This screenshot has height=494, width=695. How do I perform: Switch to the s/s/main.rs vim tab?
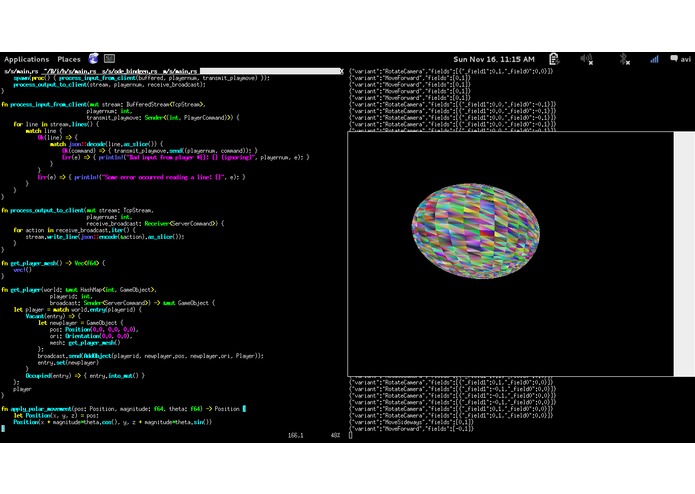[x=21, y=71]
